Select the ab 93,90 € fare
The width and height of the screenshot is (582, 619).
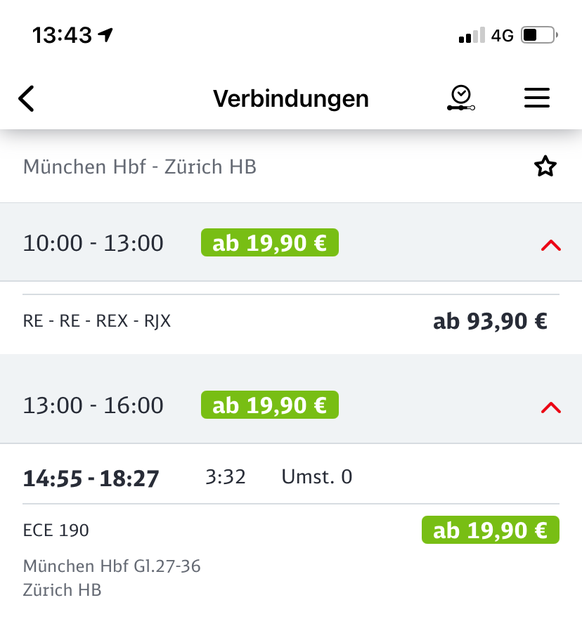(490, 321)
